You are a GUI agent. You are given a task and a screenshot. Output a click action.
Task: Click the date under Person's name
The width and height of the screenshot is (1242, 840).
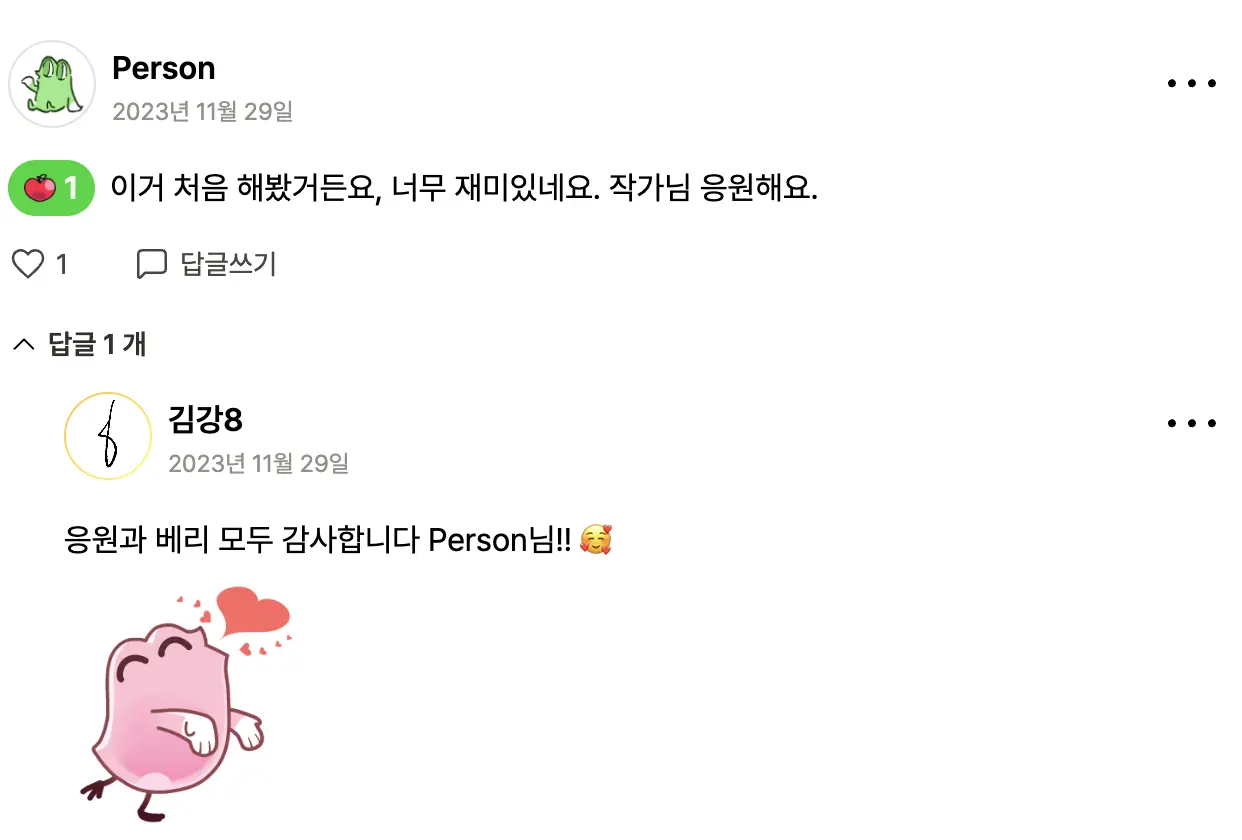coord(203,111)
